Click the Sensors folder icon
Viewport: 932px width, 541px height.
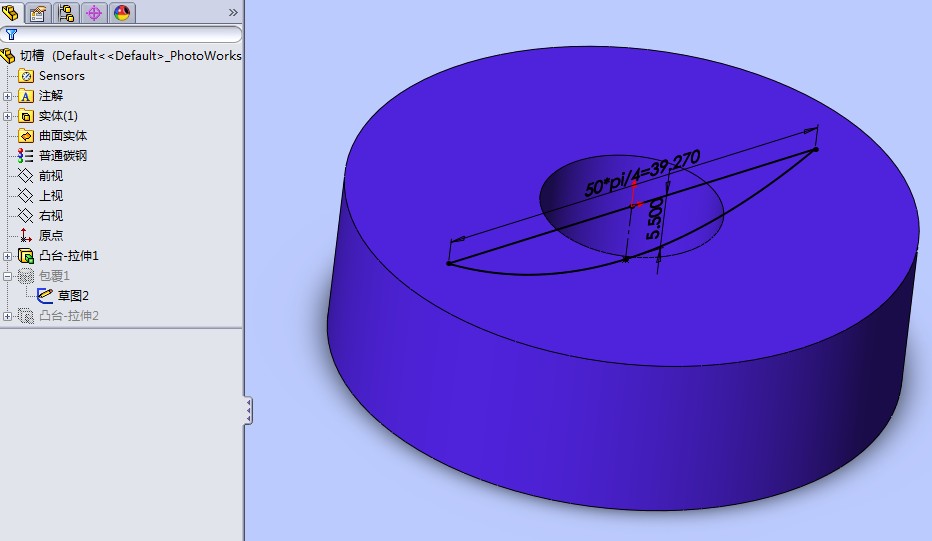coord(26,76)
